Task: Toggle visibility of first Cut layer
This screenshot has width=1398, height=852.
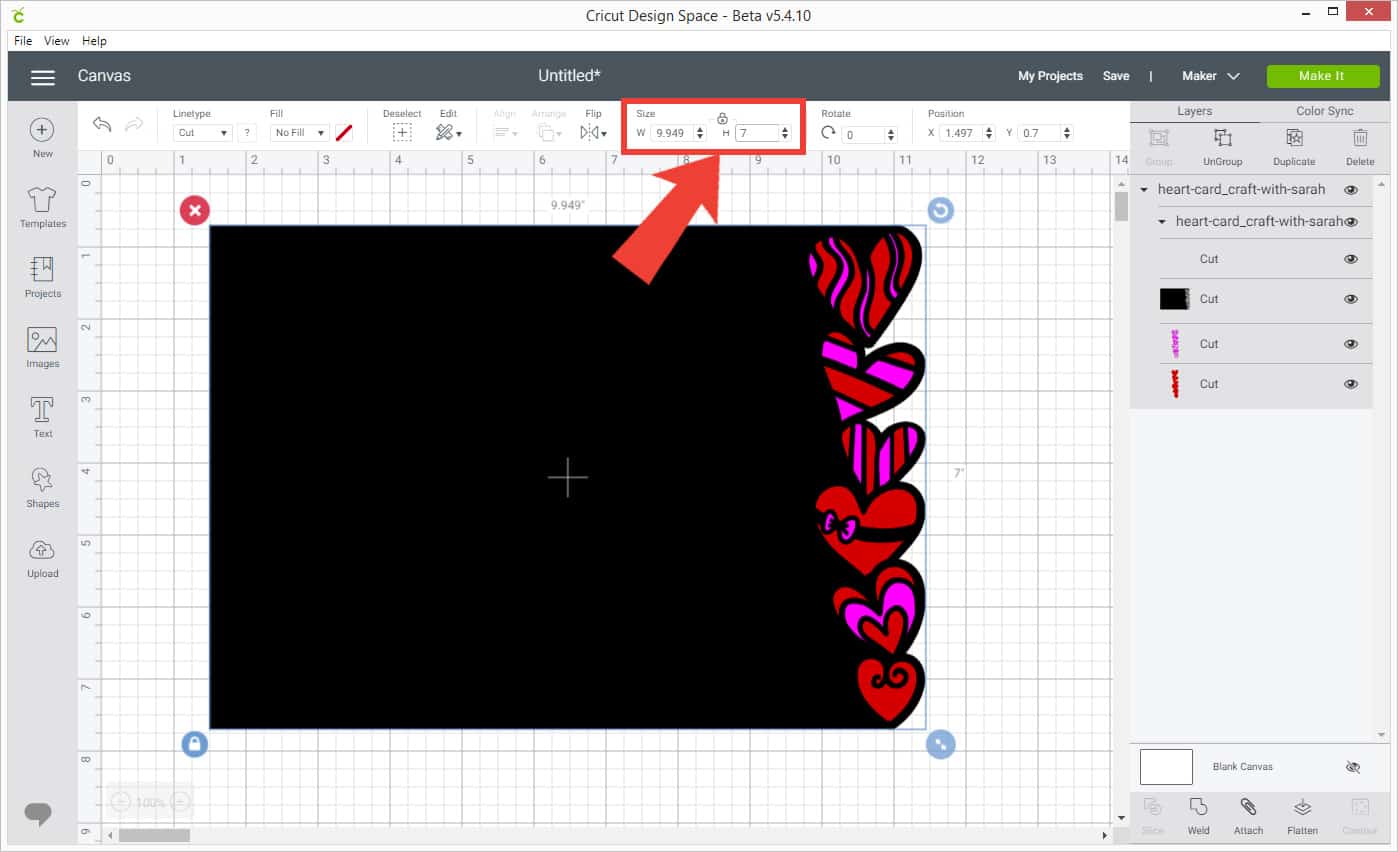Action: click(1351, 259)
